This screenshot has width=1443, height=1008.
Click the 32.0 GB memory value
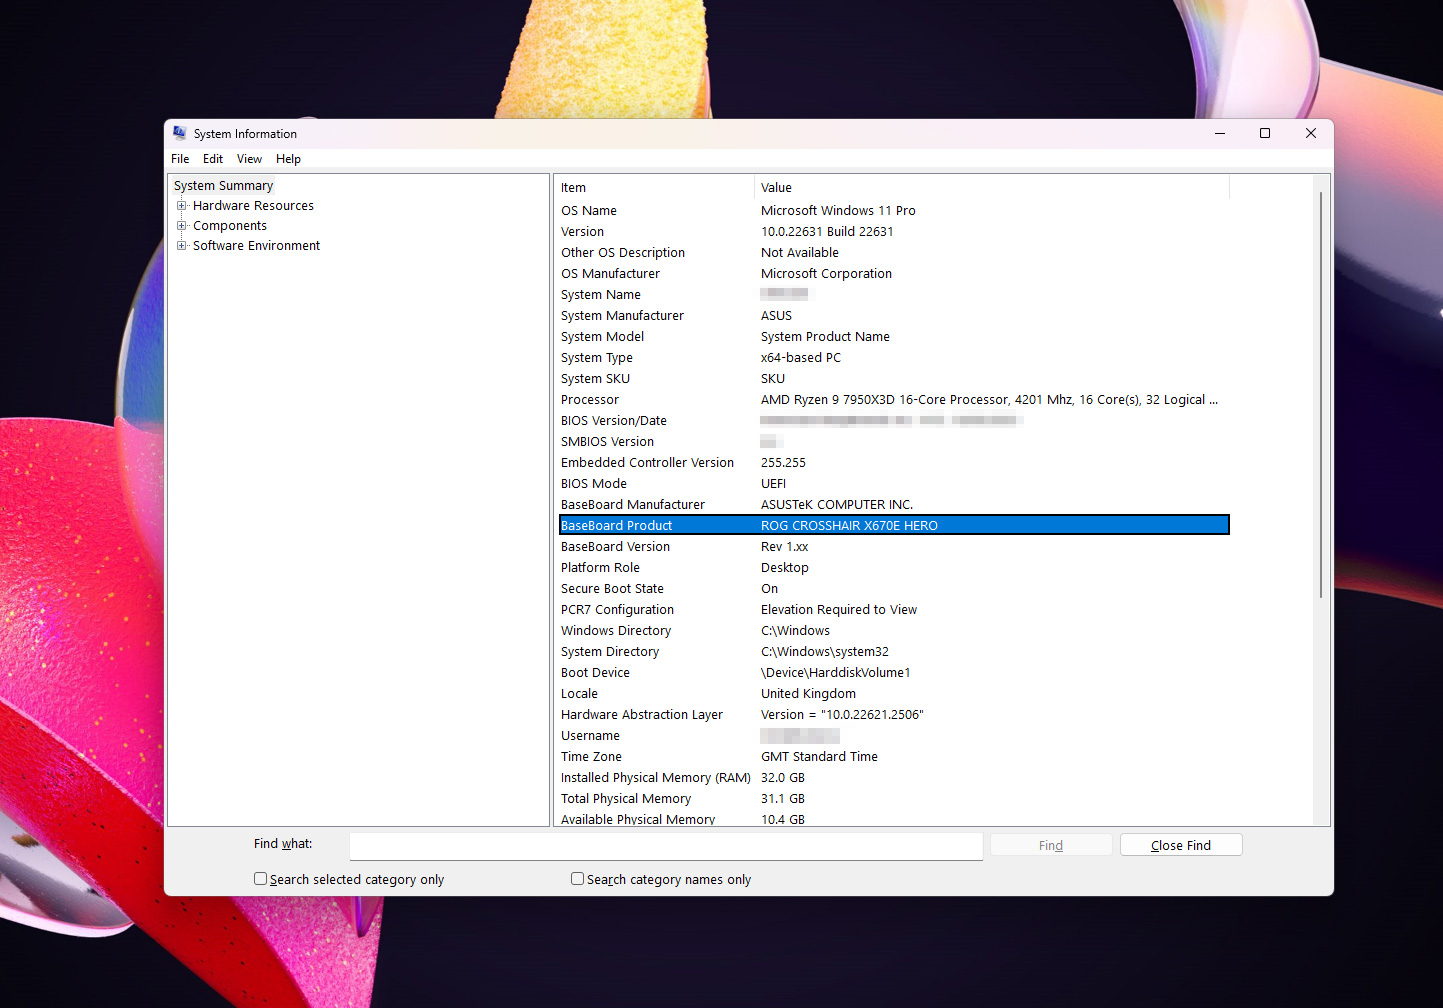pos(783,778)
